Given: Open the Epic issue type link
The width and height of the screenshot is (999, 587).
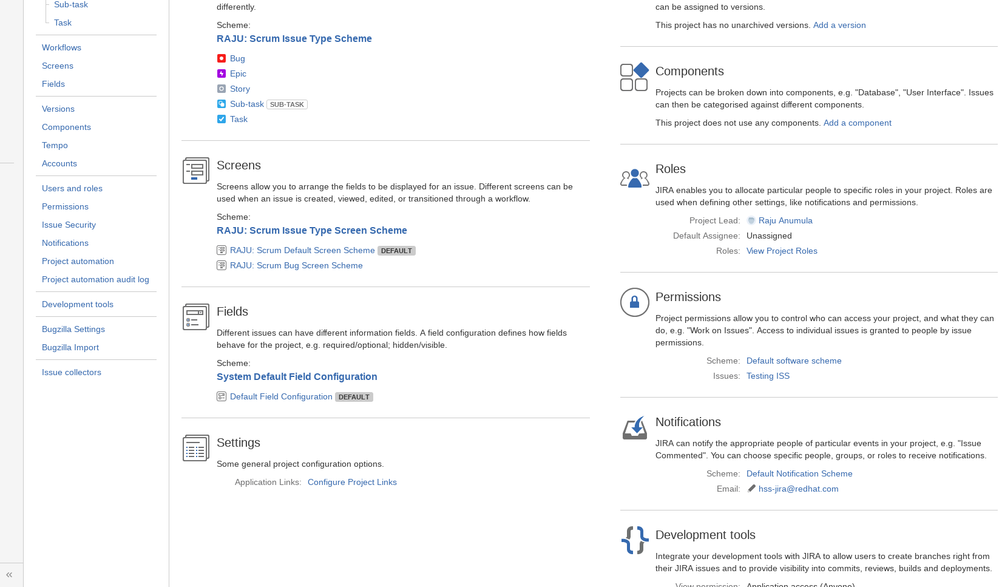Looking at the screenshot, I should click(x=238, y=73).
